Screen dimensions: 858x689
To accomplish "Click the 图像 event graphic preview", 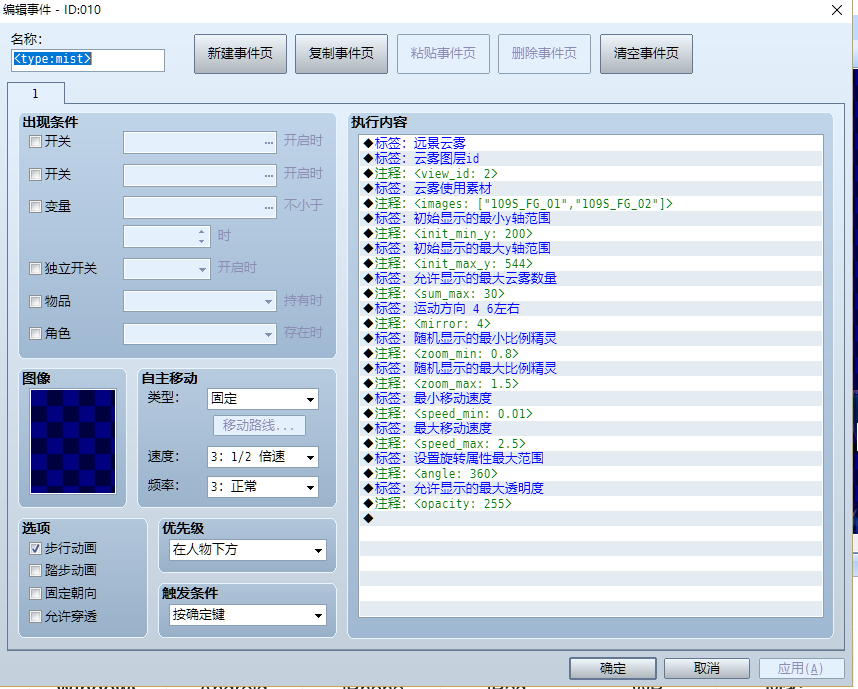I will [73, 441].
